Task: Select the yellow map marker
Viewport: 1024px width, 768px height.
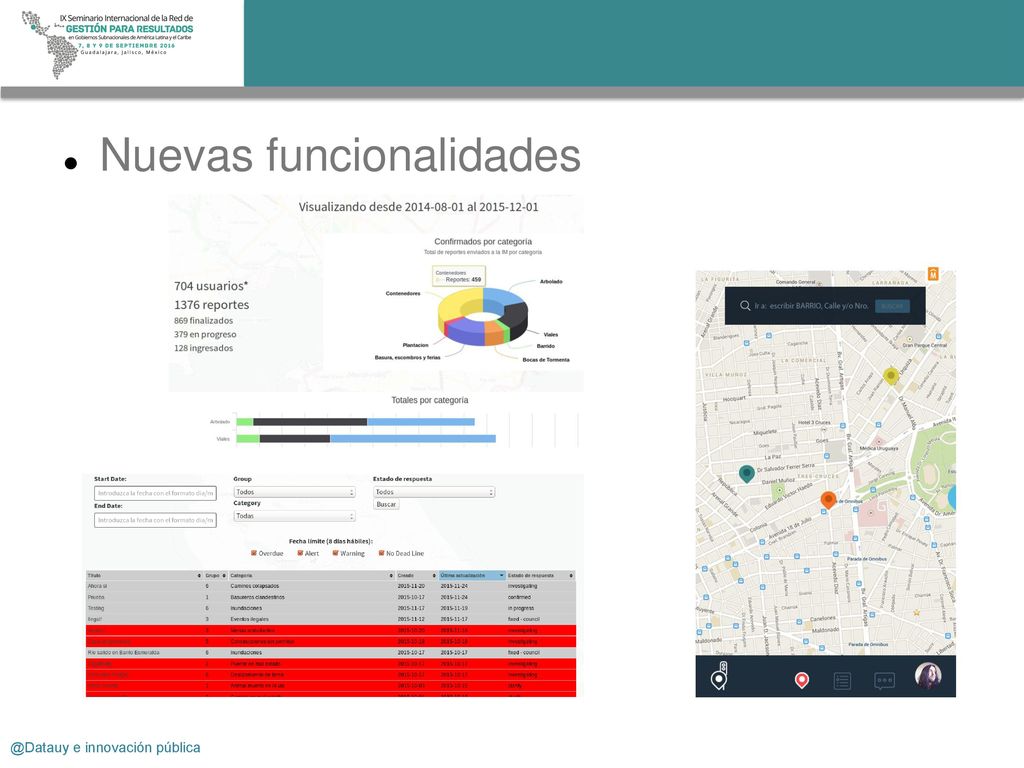Action: [890, 376]
